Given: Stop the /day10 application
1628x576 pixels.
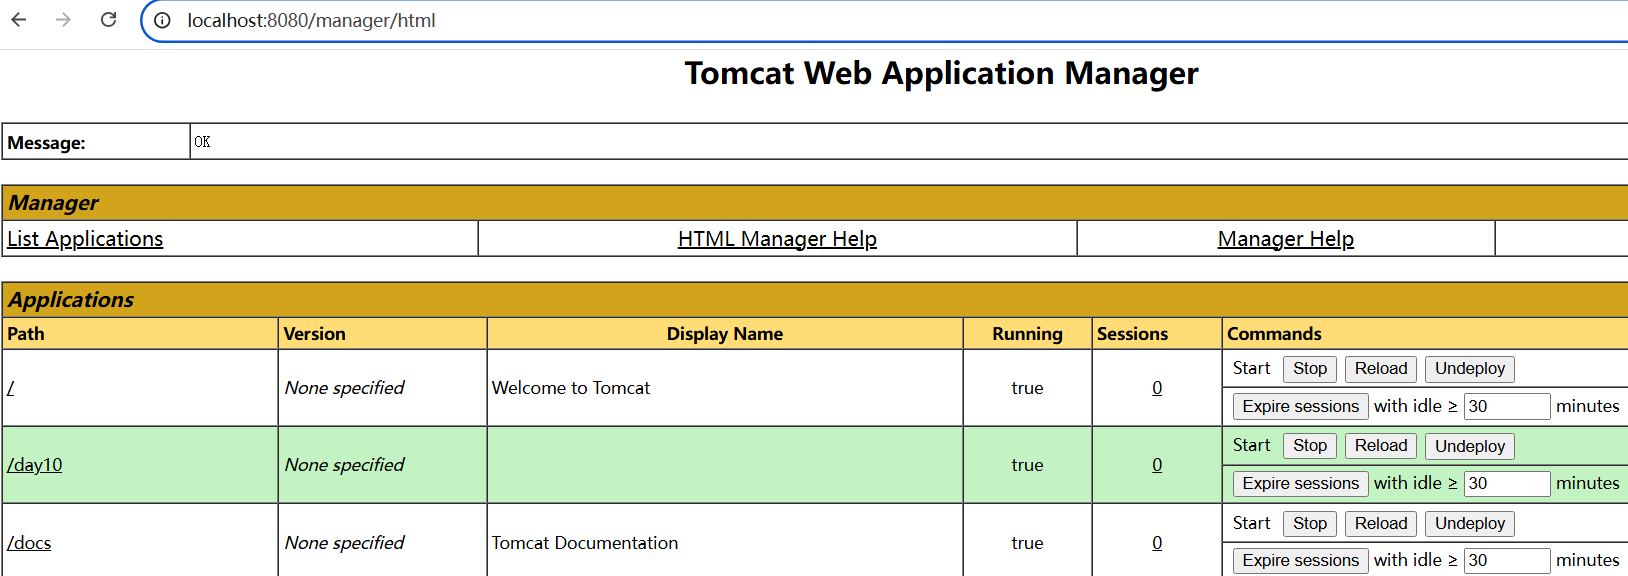Looking at the screenshot, I should pyautogui.click(x=1310, y=446).
